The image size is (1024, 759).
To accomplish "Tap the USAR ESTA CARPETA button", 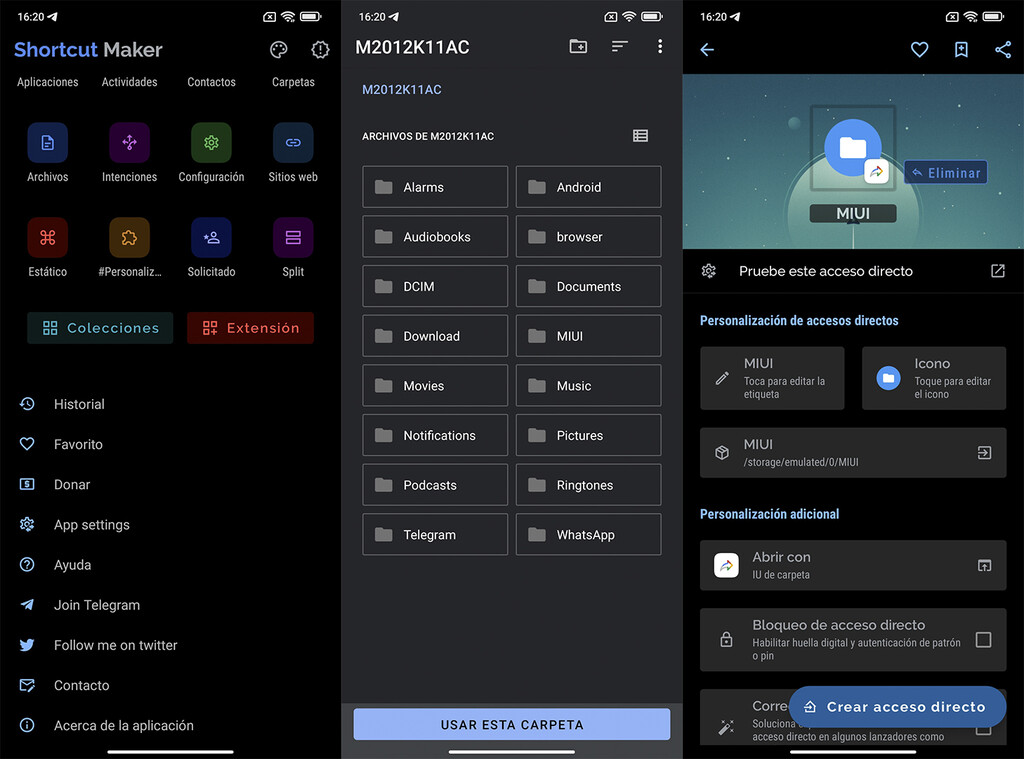I will click(511, 723).
